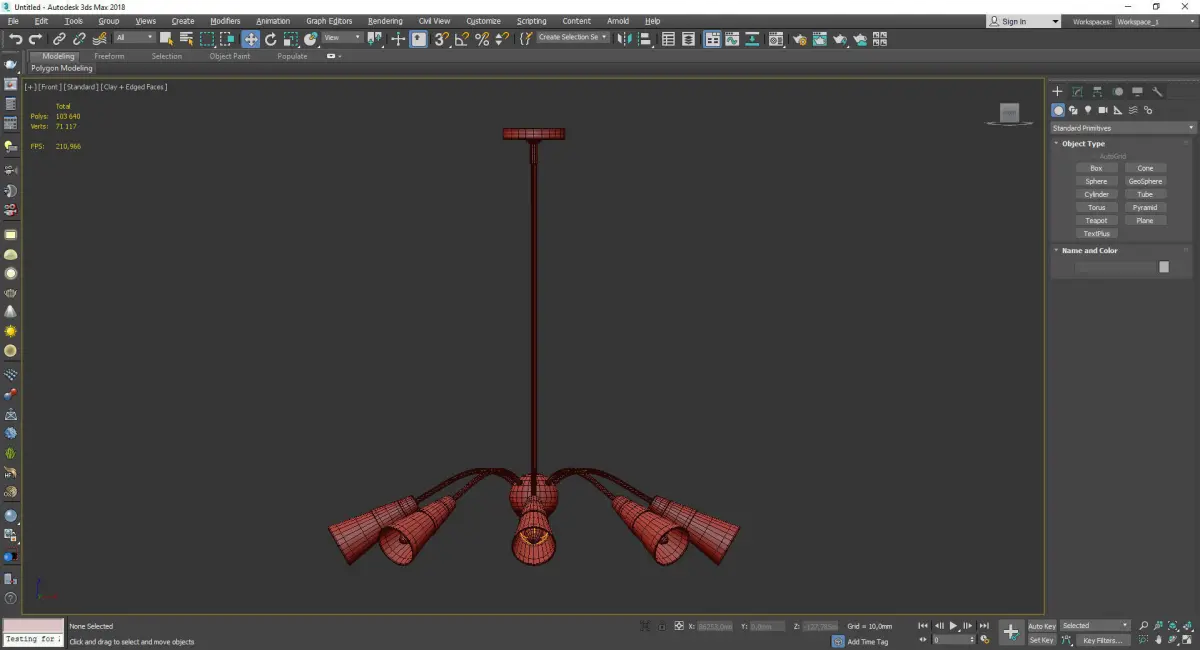This screenshot has width=1200, height=650.
Task: Click the Key Filters button
Action: tap(1103, 640)
